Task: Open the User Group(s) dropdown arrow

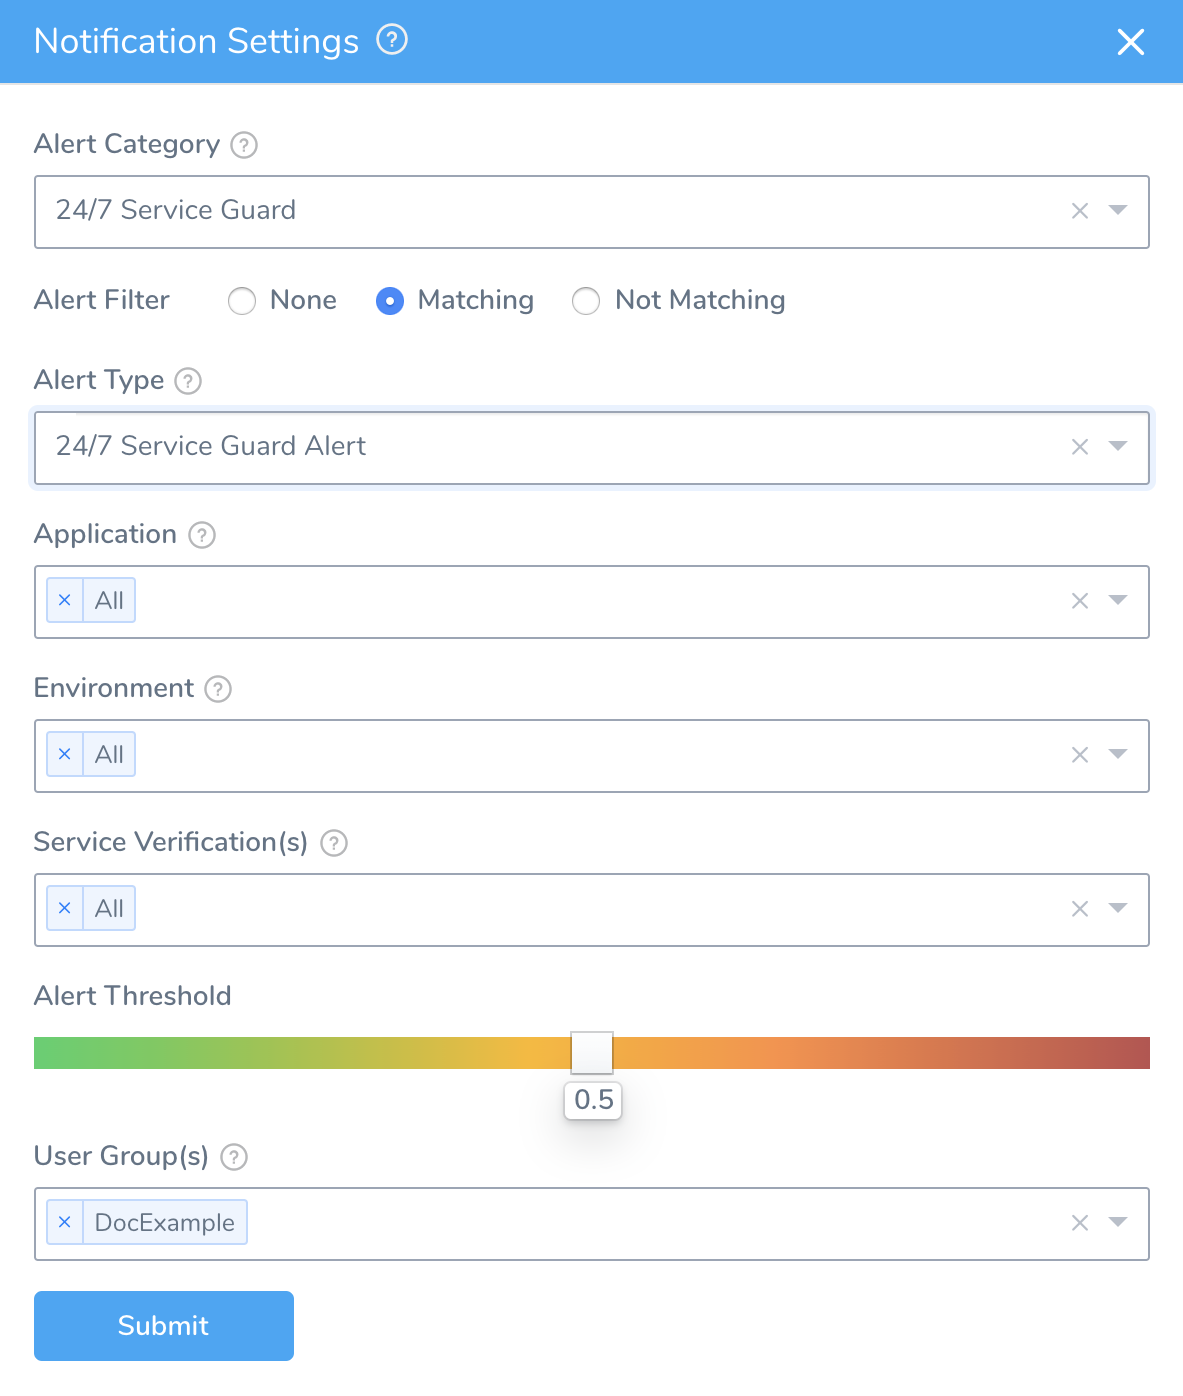Action: pyautogui.click(x=1118, y=1222)
